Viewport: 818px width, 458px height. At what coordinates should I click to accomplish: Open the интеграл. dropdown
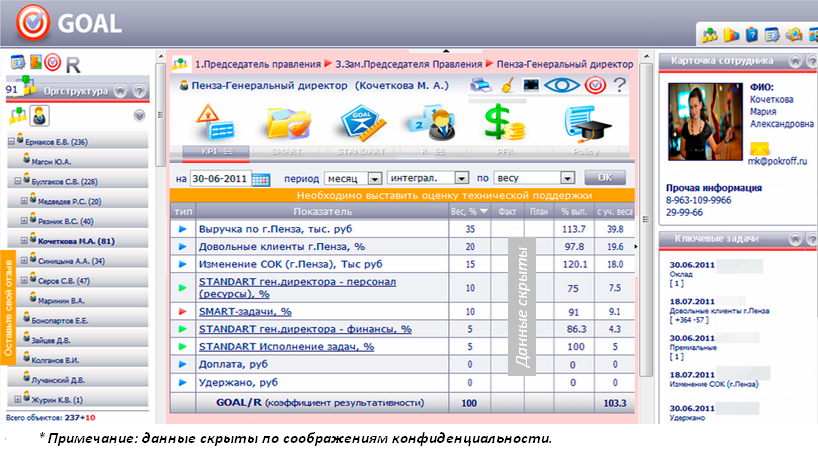pyautogui.click(x=428, y=178)
